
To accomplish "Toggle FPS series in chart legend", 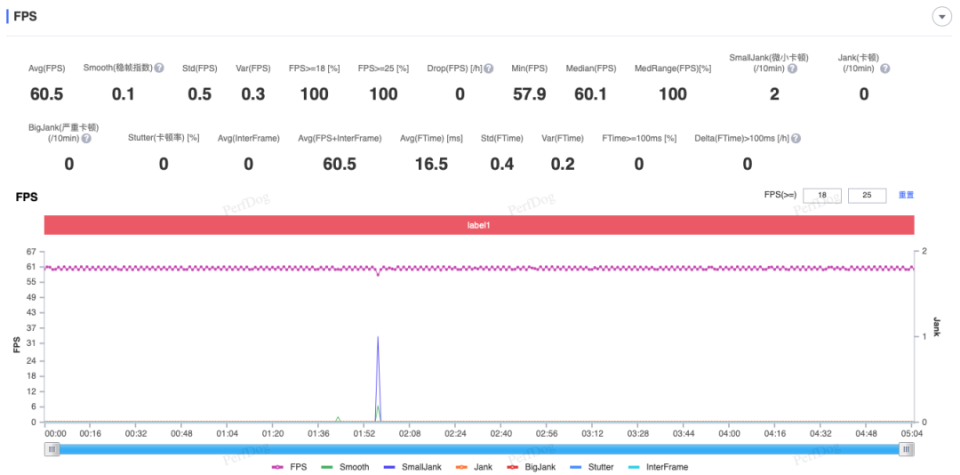I will [289, 467].
